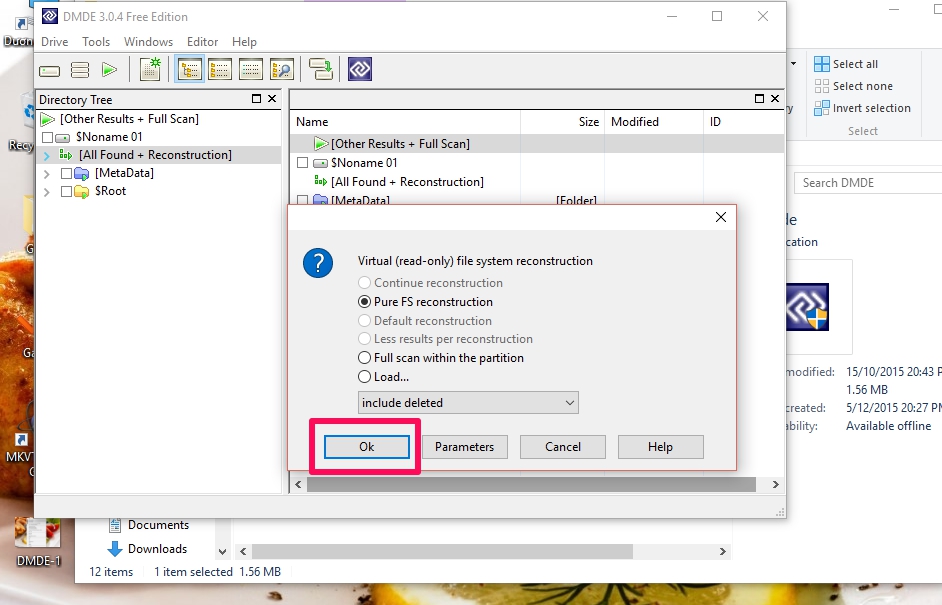Screen dimensions: 942x605
Task: Click the Search DMDE field in Explorer
Action: (868, 183)
